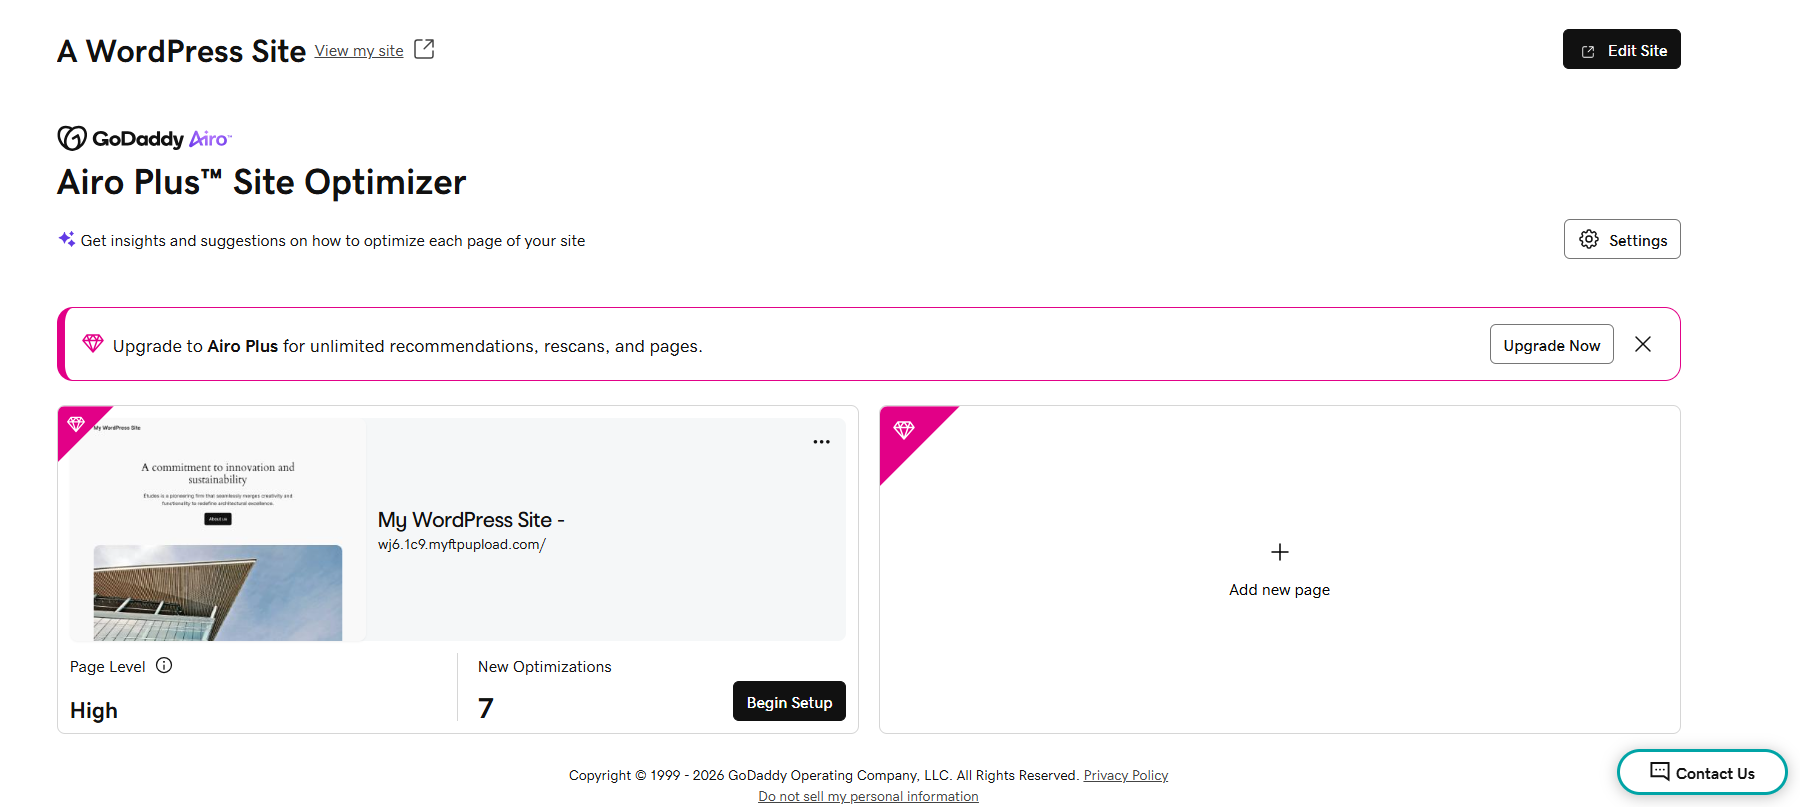This screenshot has width=1800, height=807.
Task: Open Settings for the Site Optimizer
Action: pos(1622,239)
